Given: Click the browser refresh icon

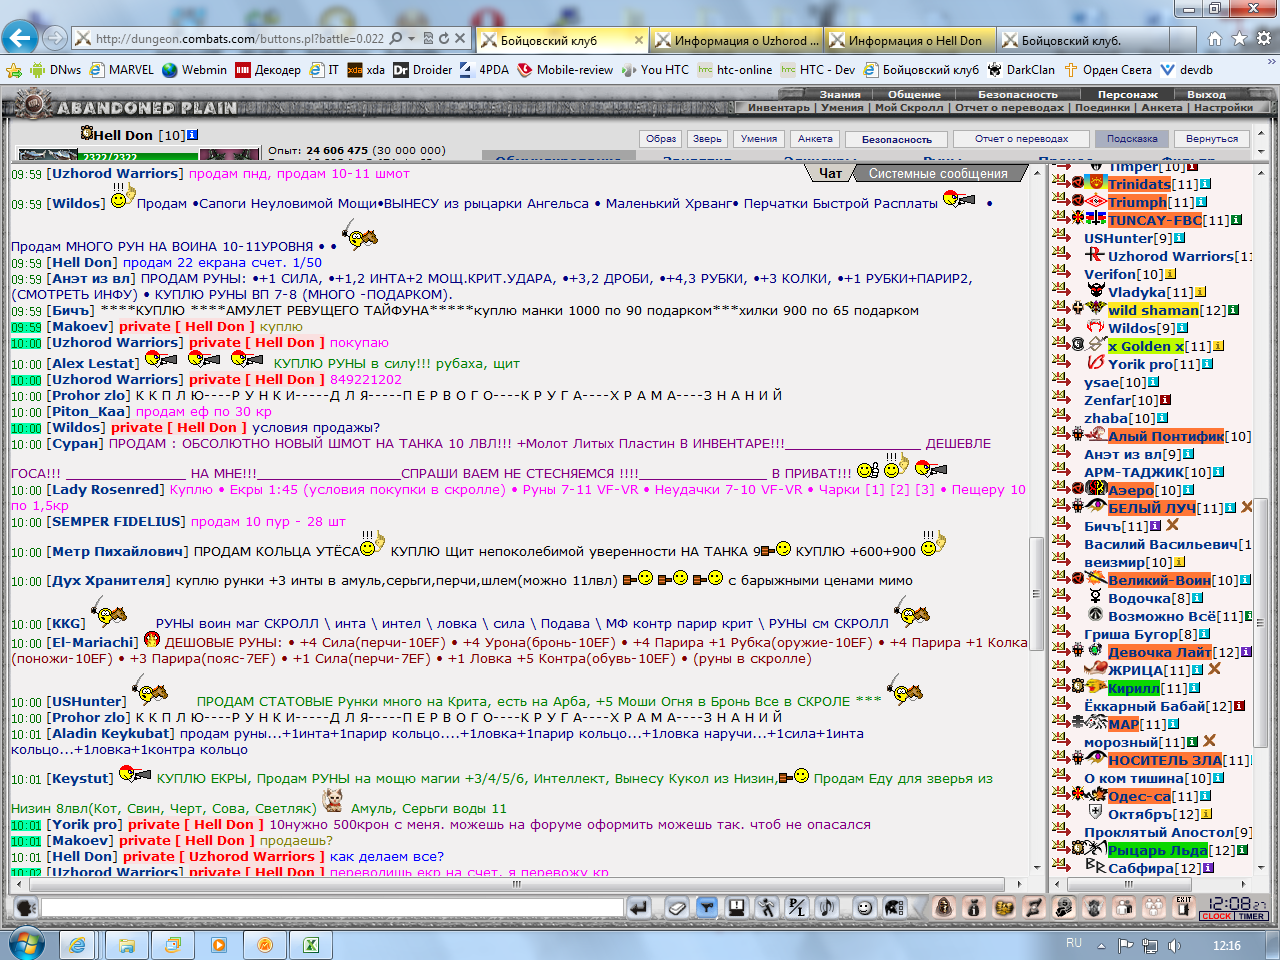Looking at the screenshot, I should (x=443, y=39).
